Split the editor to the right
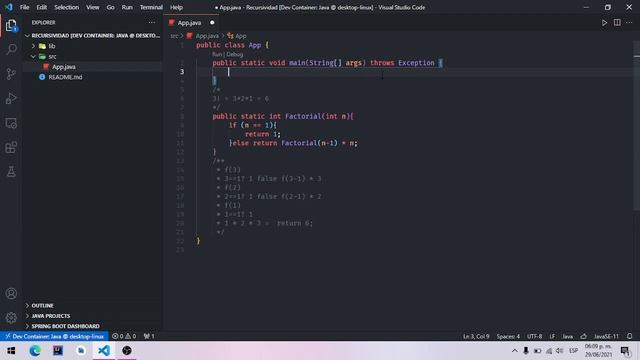 (x=617, y=23)
